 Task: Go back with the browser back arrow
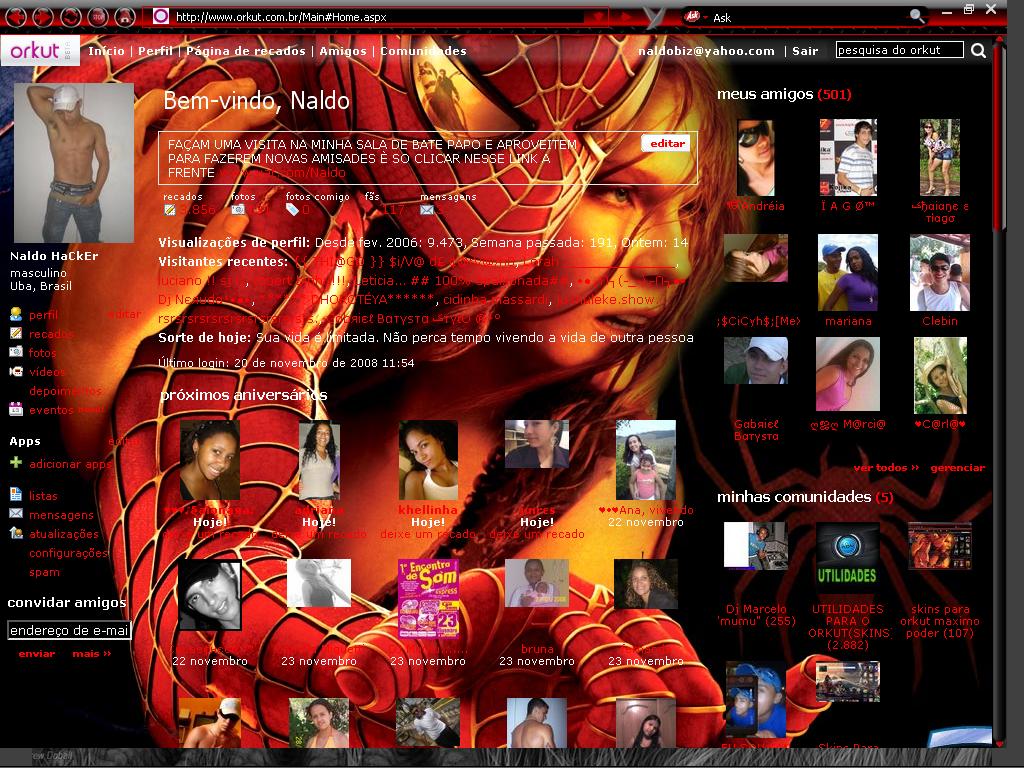16,16
